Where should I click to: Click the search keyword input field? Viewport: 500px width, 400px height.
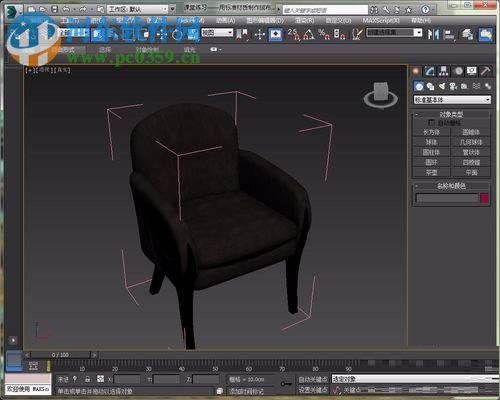[x=324, y=10]
